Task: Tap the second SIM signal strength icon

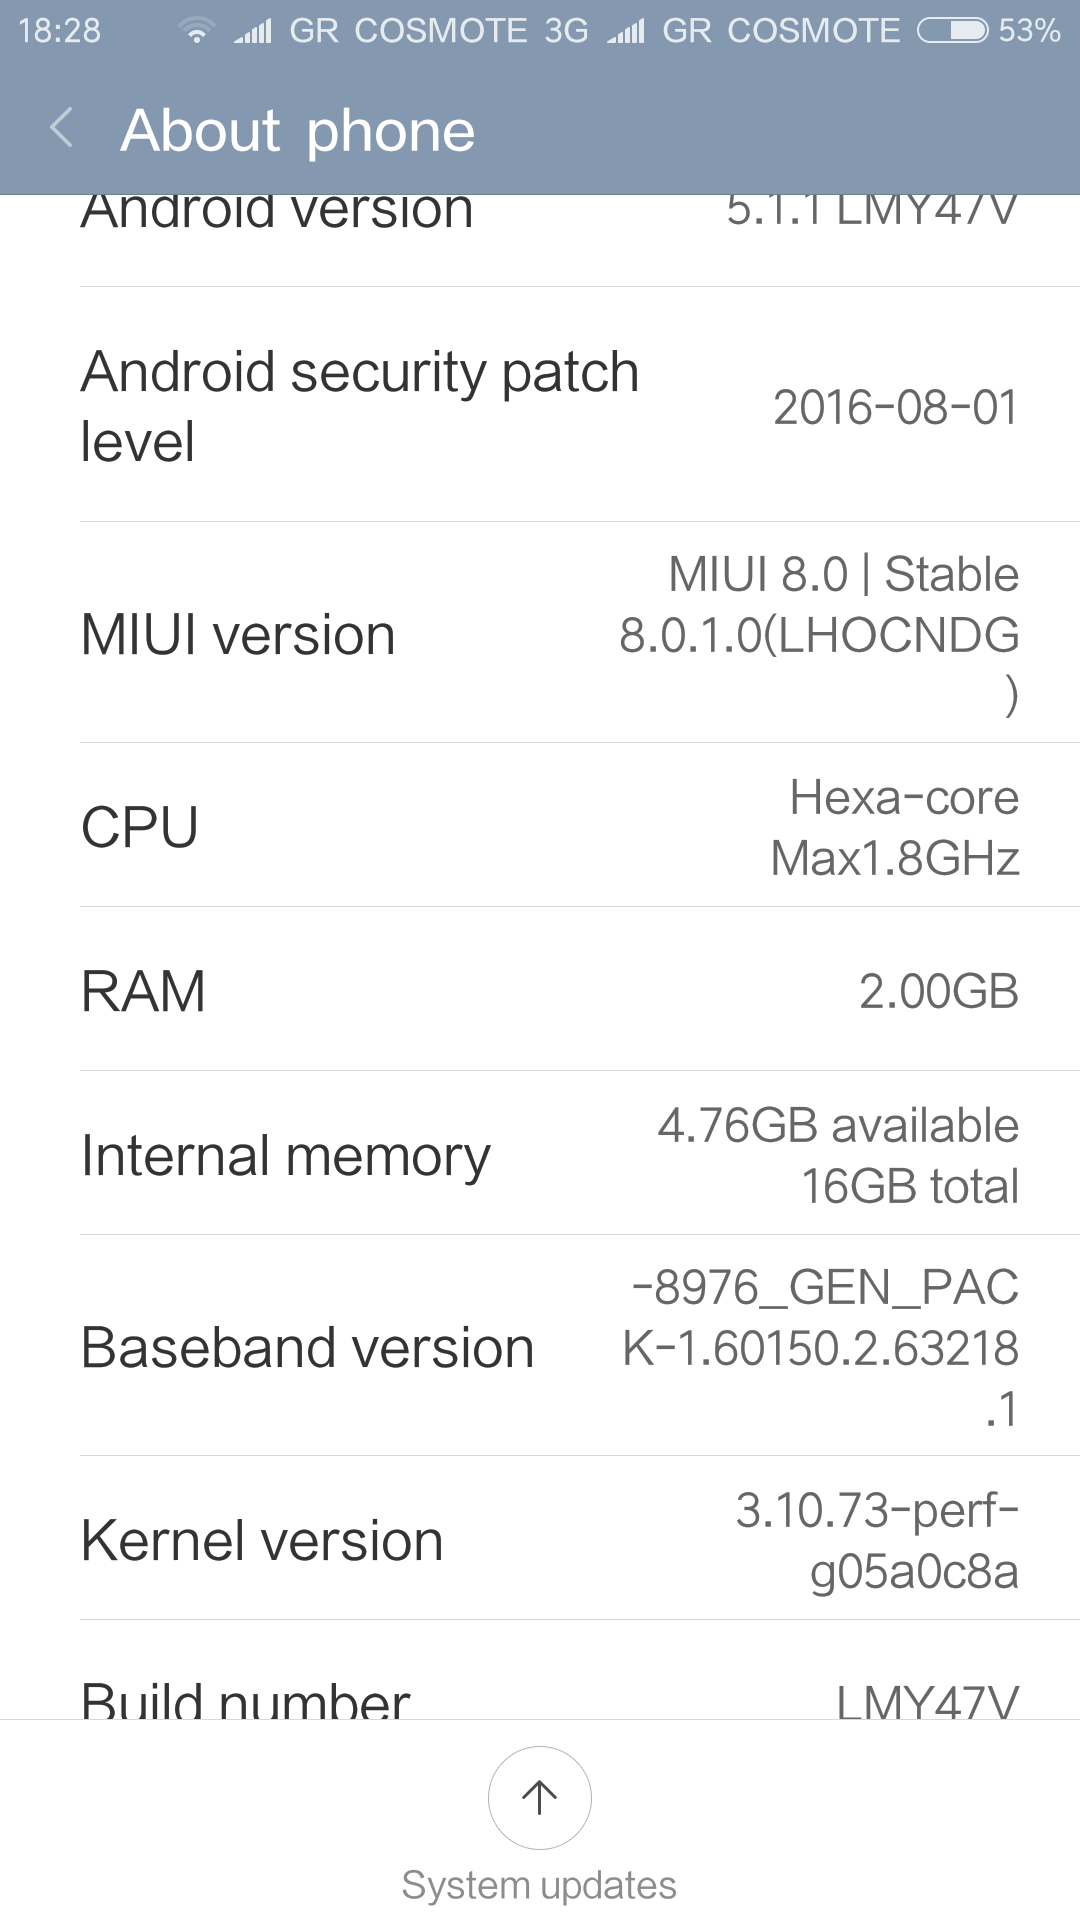Action: click(x=626, y=32)
